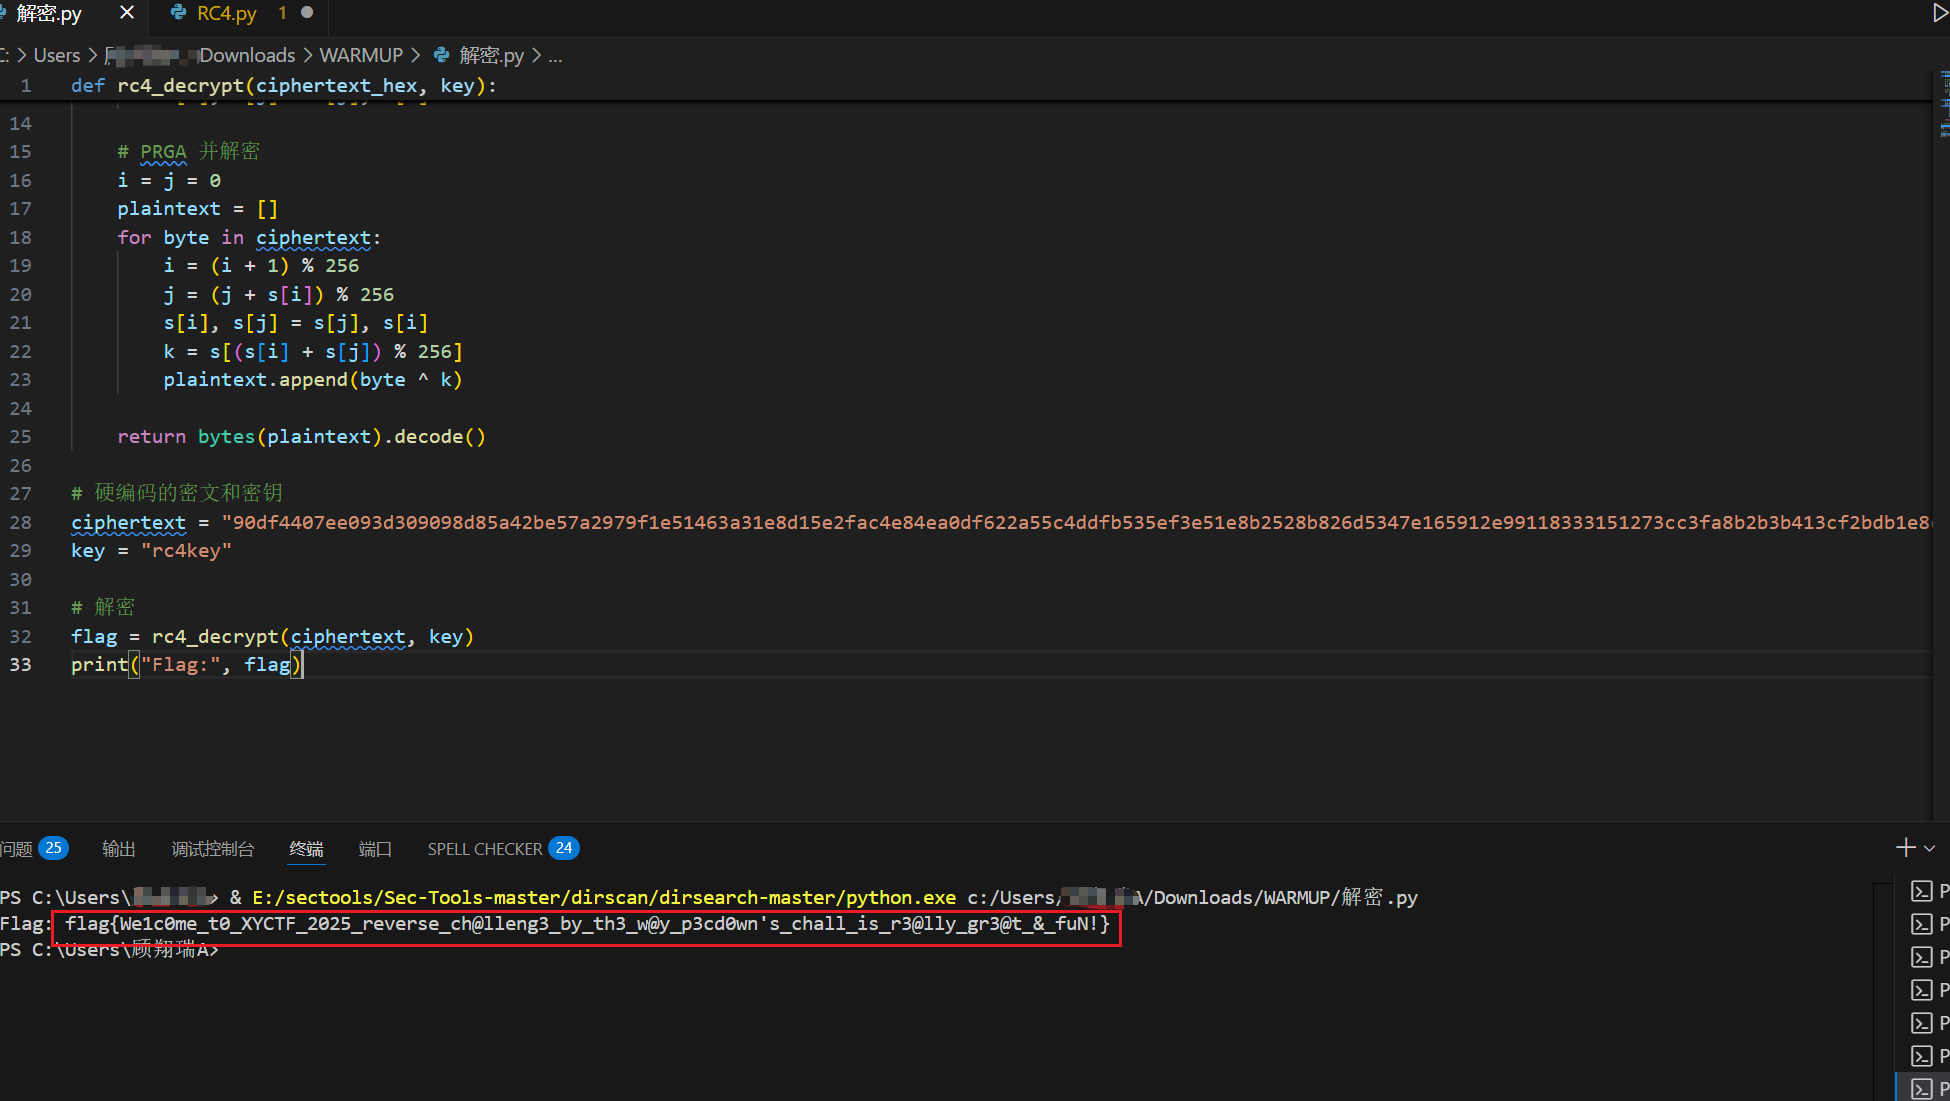Screen dimensions: 1950x1101
Task: Run Python file with play button
Action: click(x=1939, y=13)
